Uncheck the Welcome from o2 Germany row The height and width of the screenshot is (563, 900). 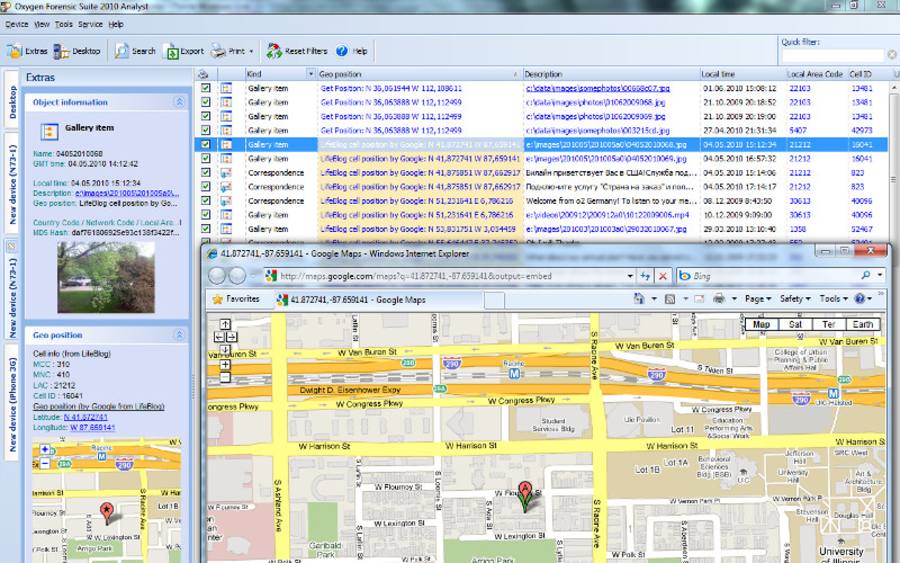205,200
